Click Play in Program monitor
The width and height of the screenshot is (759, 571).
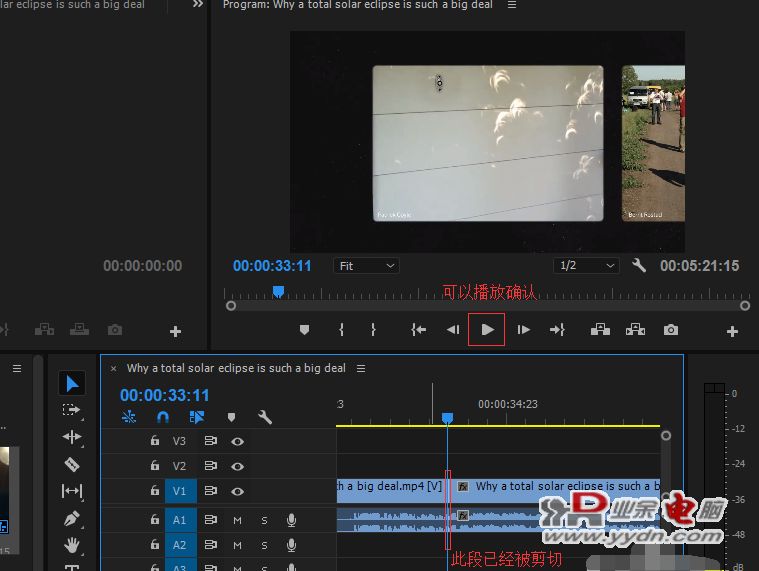click(x=487, y=330)
